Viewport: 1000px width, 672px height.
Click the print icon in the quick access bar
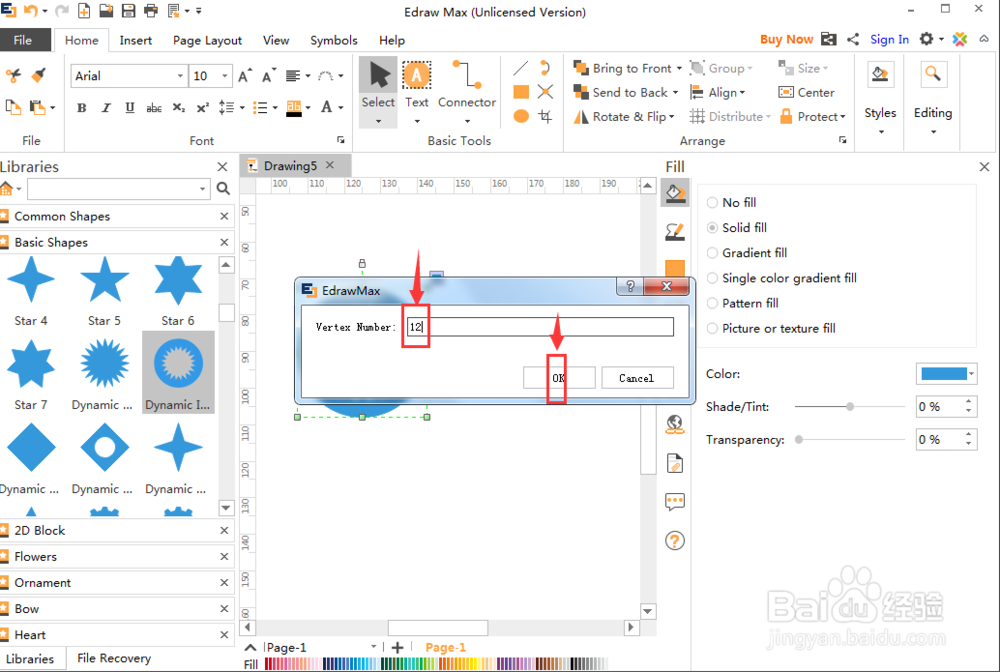pyautogui.click(x=151, y=11)
